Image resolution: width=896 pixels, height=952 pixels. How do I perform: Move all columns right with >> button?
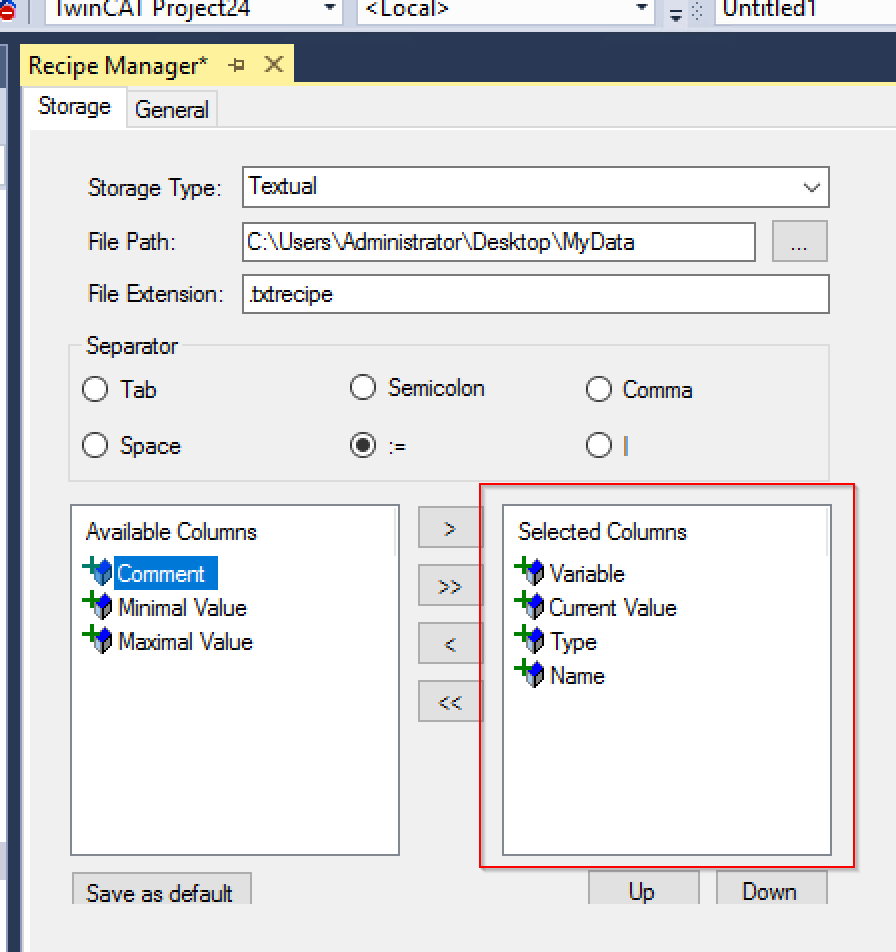449,586
